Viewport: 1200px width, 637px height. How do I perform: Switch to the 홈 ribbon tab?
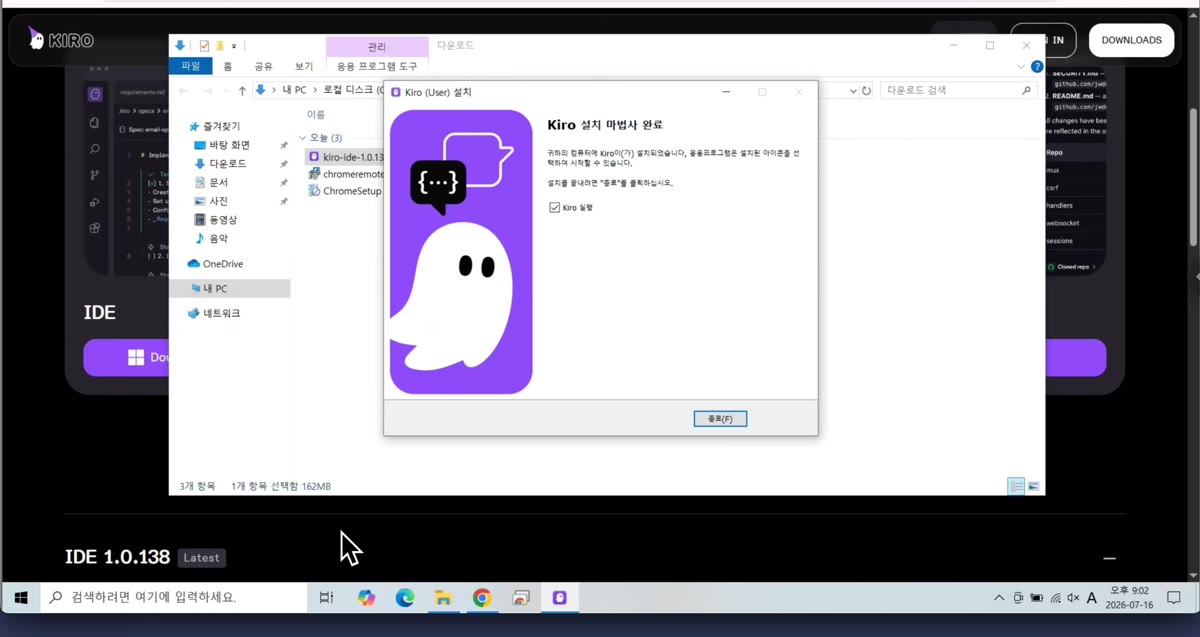(228, 66)
